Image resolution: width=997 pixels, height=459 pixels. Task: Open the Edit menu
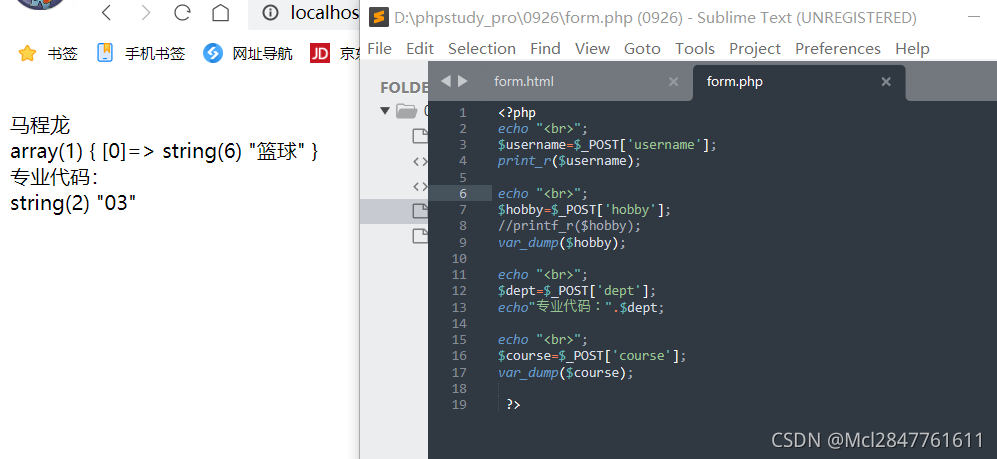420,49
